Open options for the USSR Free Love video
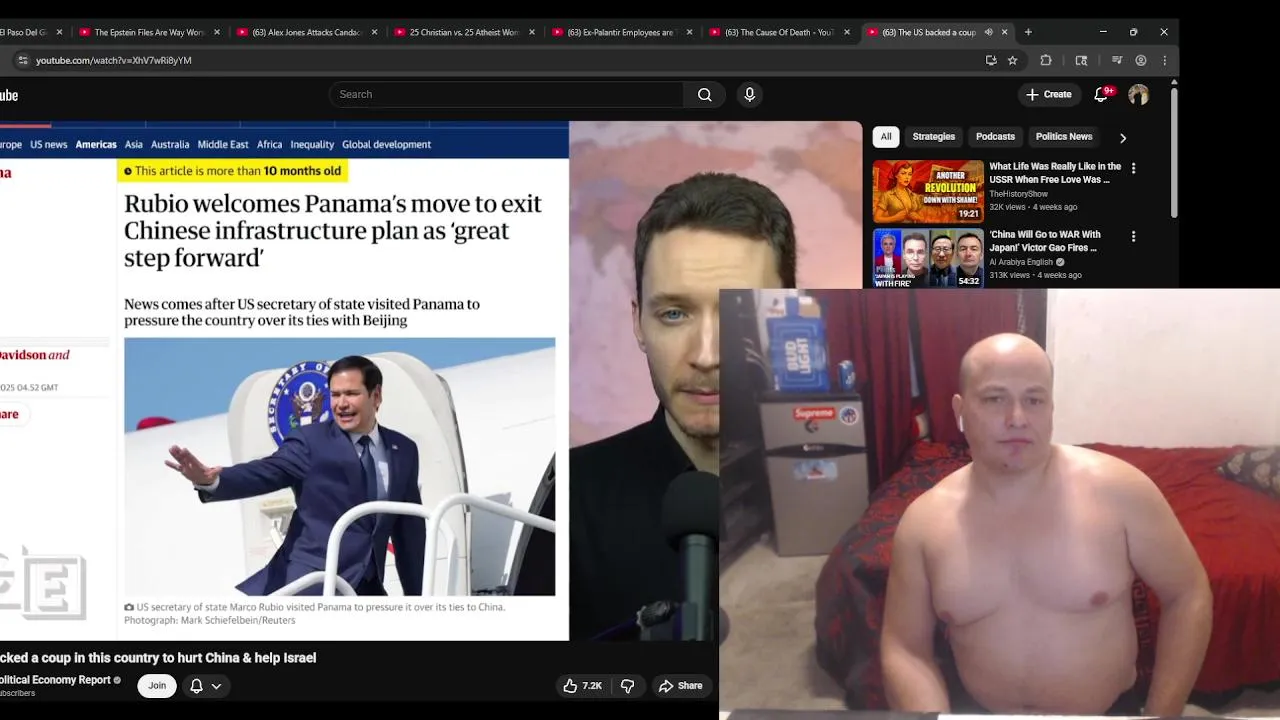Image resolution: width=1280 pixels, height=720 pixels. (1133, 169)
